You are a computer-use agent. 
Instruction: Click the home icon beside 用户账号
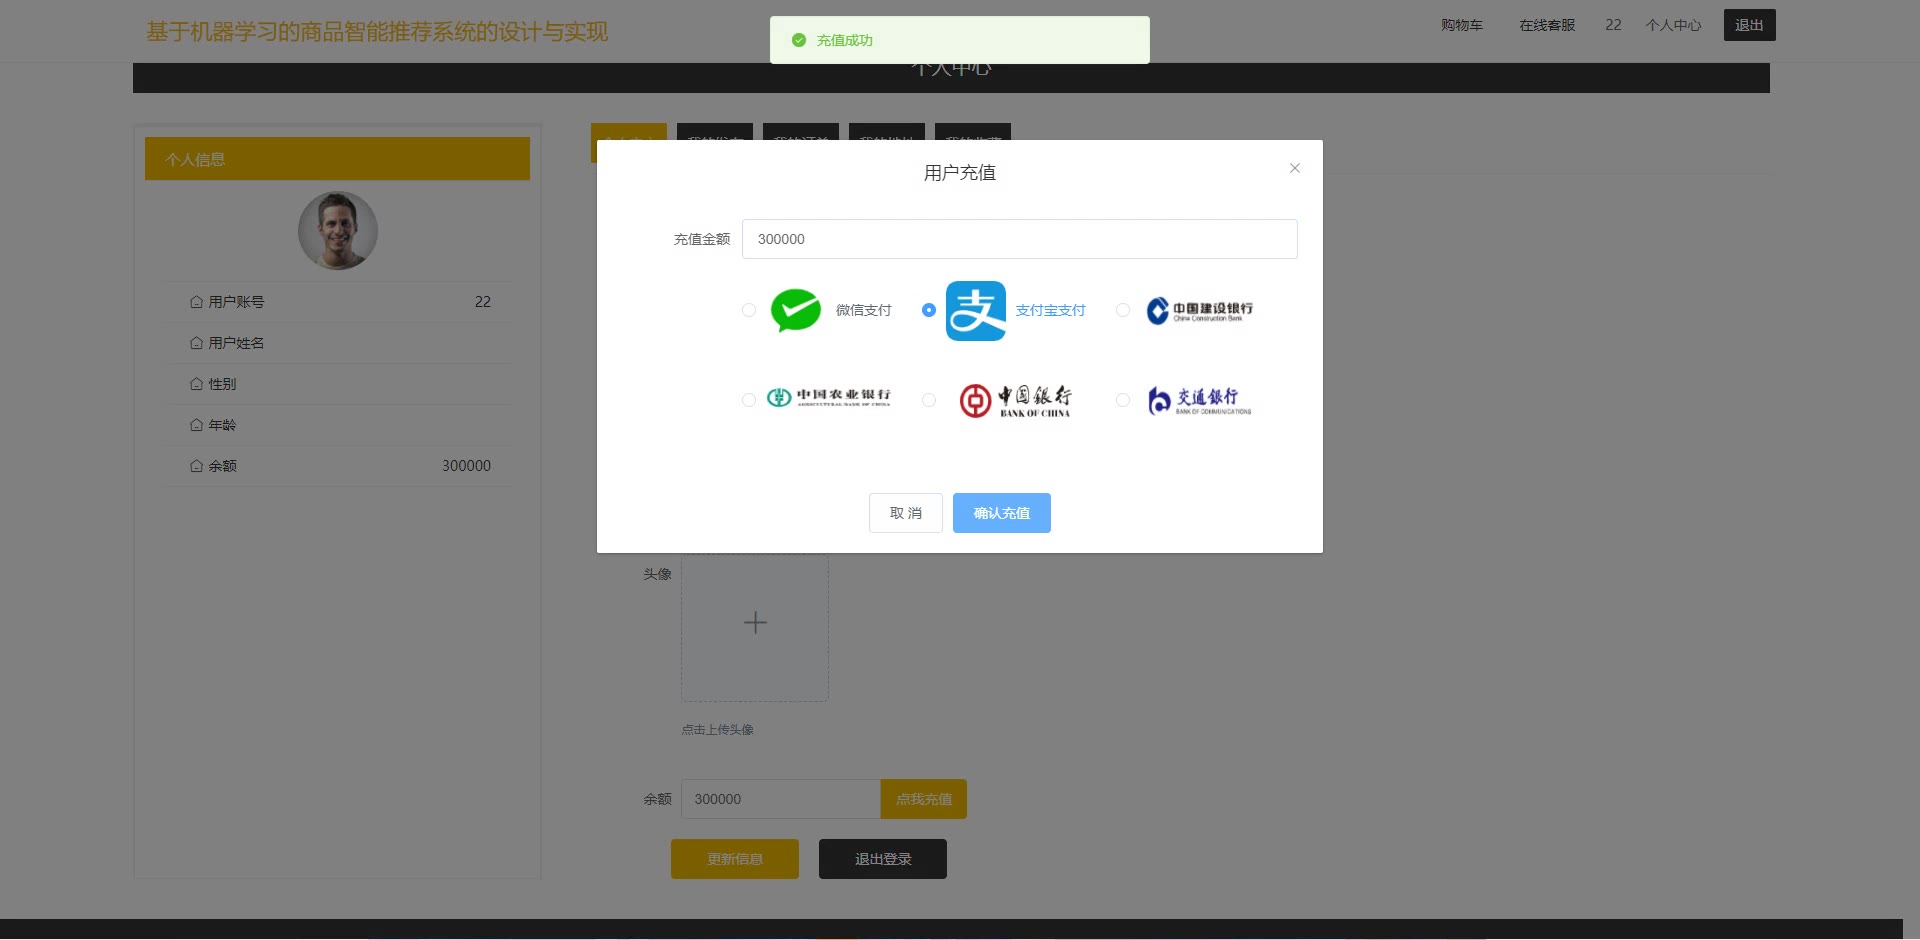pos(196,302)
